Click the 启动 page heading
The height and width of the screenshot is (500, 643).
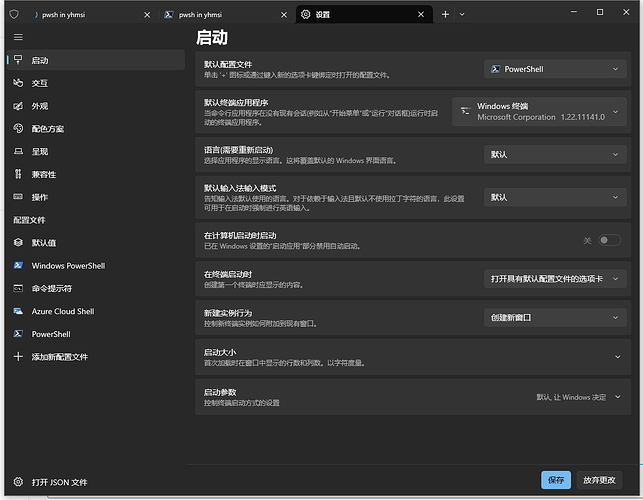click(212, 37)
